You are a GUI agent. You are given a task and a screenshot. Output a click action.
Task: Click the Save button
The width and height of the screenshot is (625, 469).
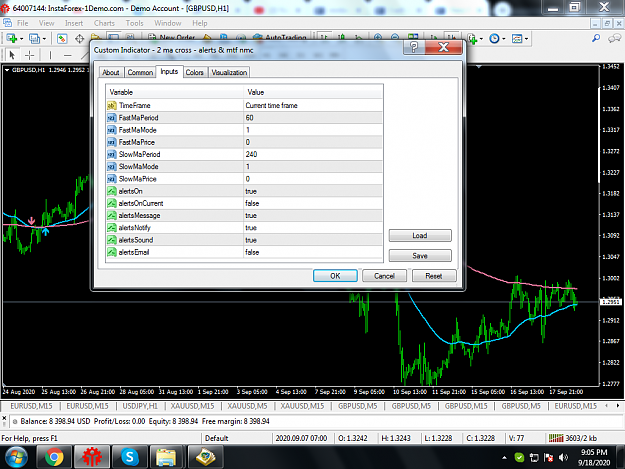(420, 255)
